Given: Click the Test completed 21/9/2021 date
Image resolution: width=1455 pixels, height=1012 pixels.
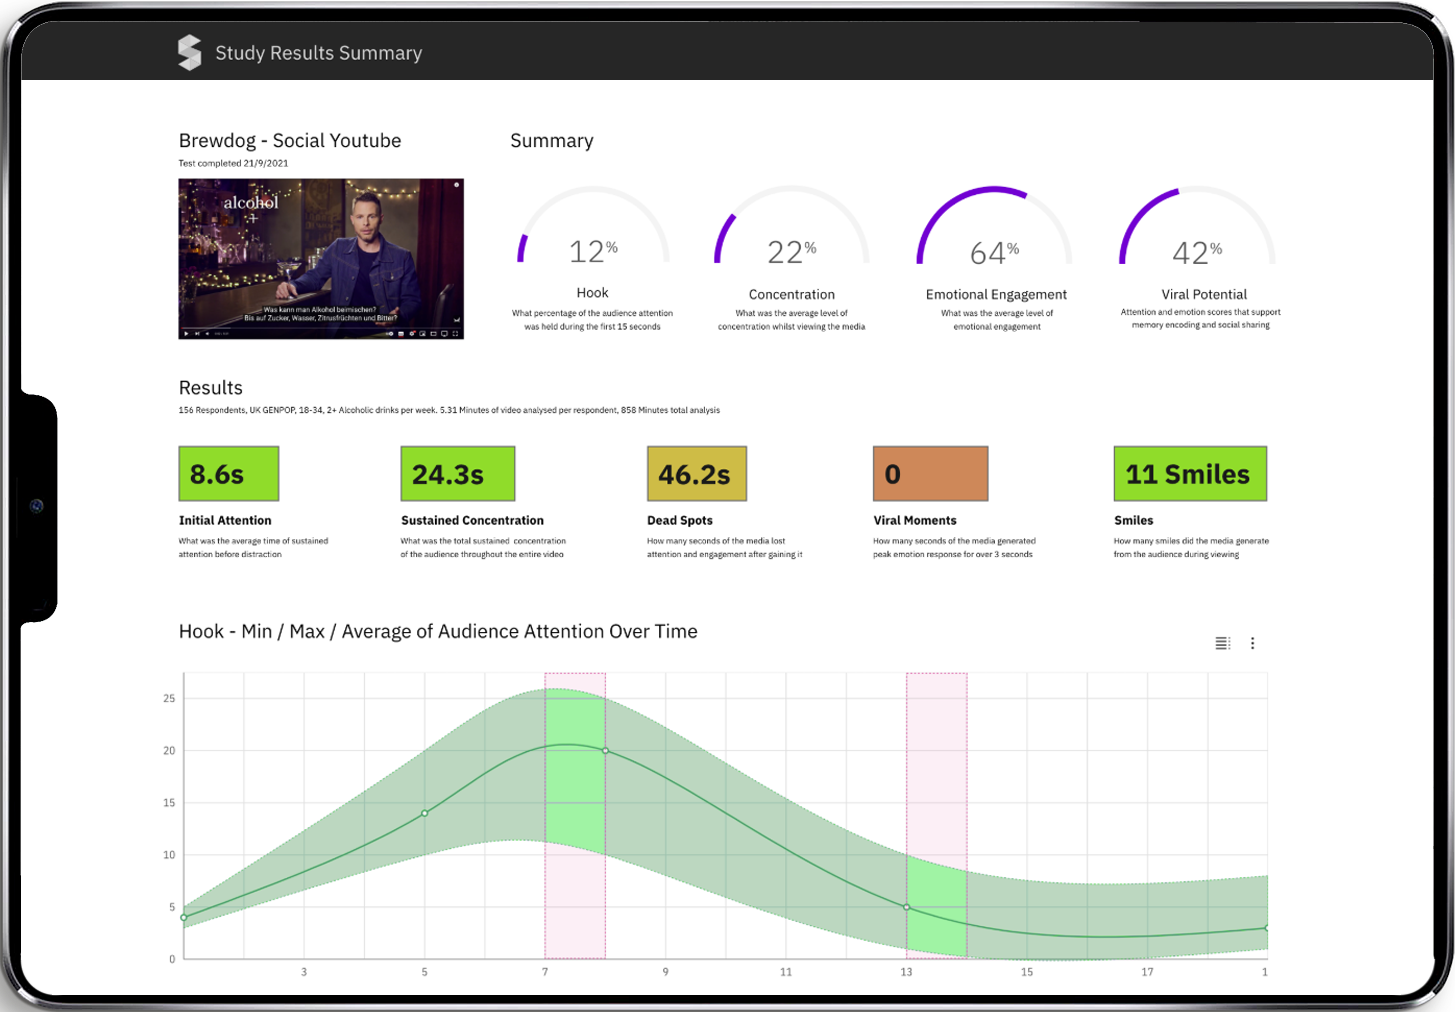Looking at the screenshot, I should pos(233,163).
